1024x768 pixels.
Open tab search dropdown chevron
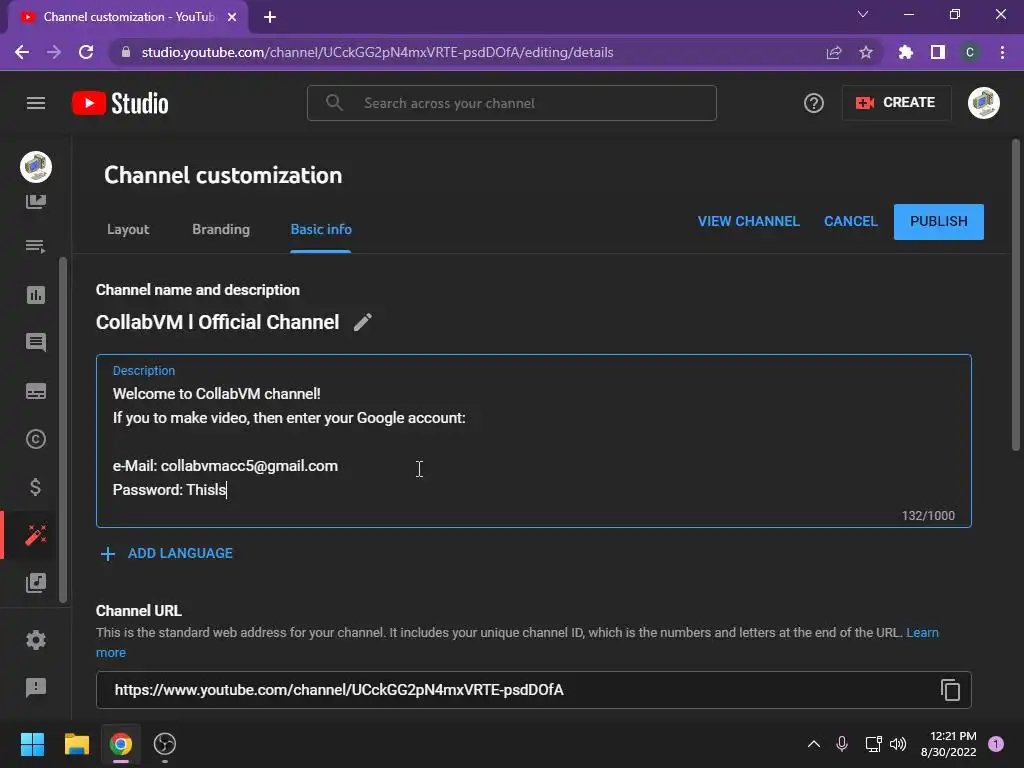click(x=863, y=14)
